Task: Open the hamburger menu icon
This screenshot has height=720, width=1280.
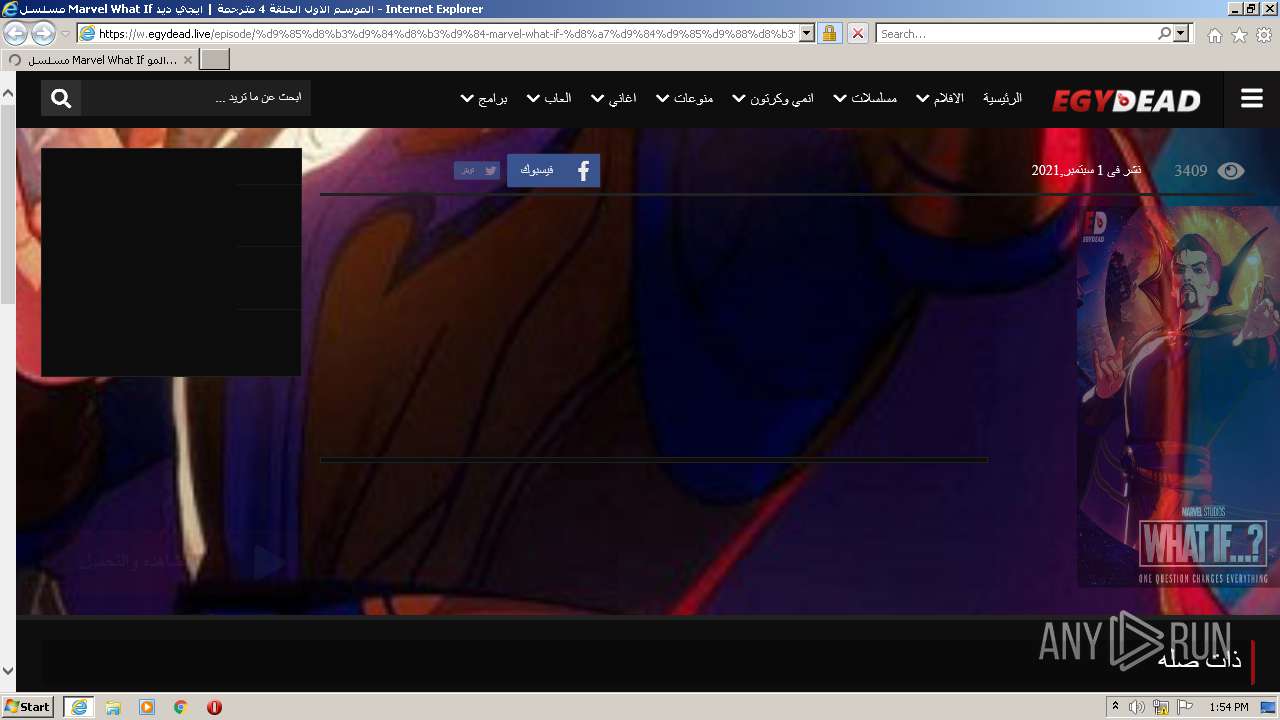Action: tap(1252, 99)
